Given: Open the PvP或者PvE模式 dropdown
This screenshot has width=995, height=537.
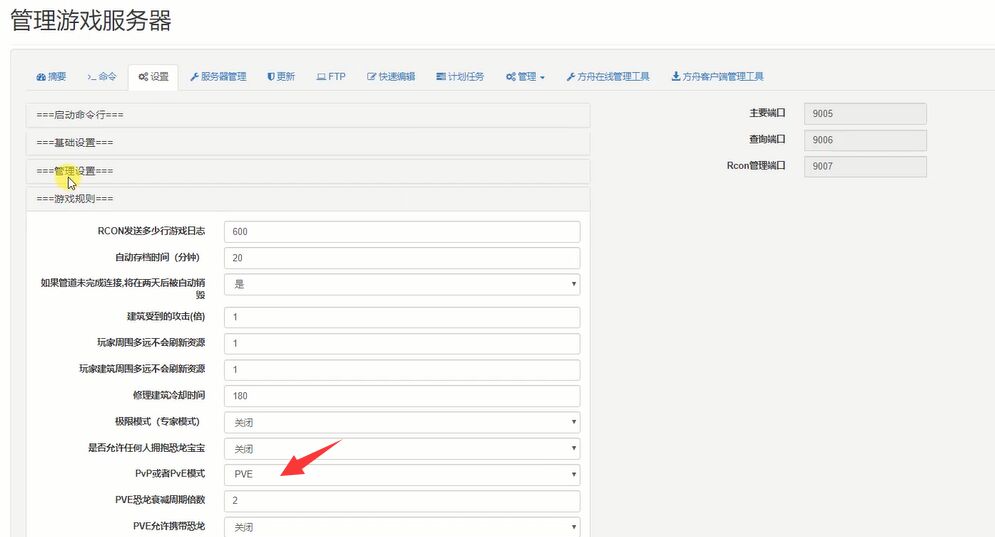Looking at the screenshot, I should click(x=402, y=474).
